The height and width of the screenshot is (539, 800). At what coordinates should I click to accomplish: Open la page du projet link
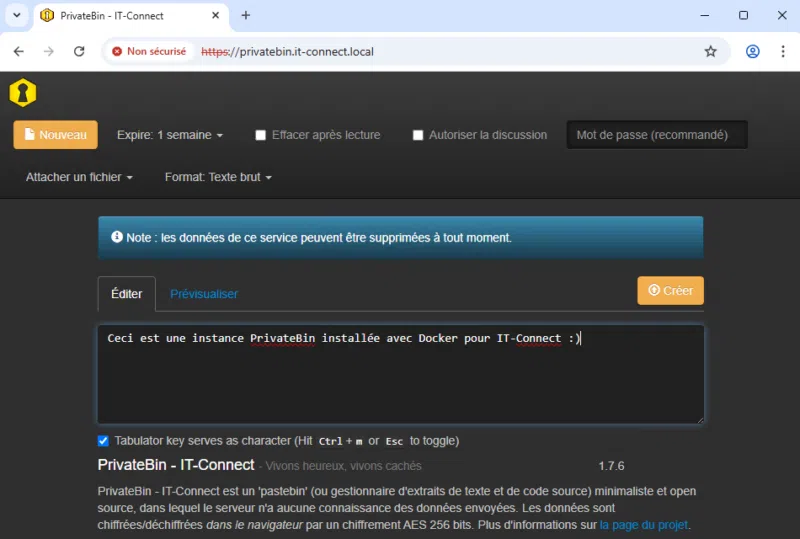click(x=643, y=525)
